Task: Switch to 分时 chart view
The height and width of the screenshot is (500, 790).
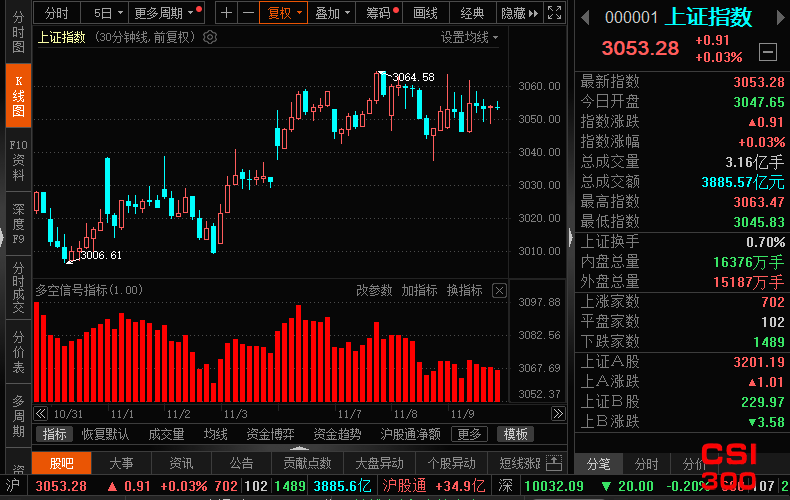Action: [56, 13]
